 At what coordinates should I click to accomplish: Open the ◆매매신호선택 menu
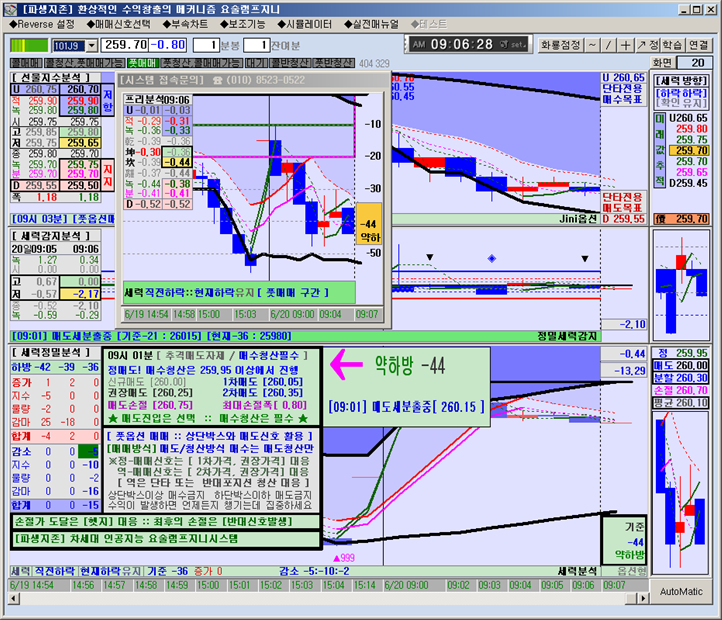coord(119,24)
